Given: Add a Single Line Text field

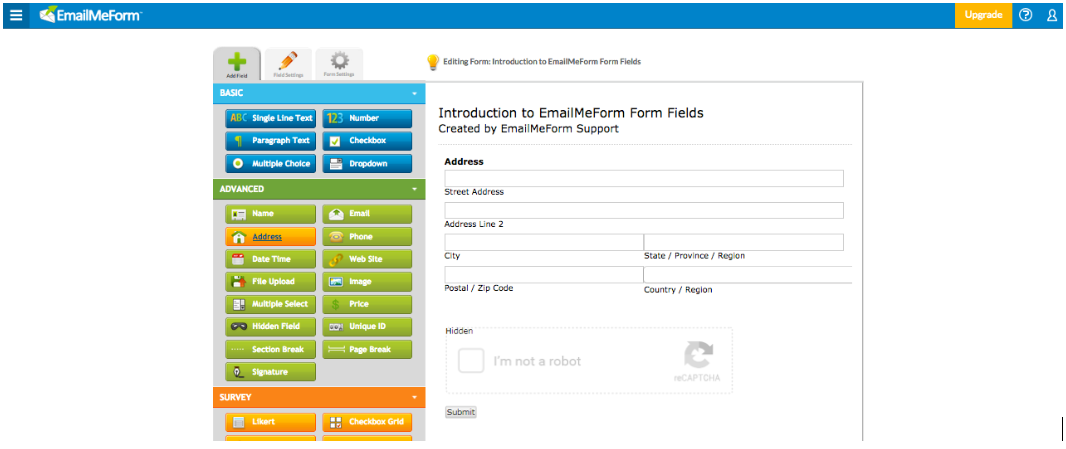Looking at the screenshot, I should [x=271, y=118].
